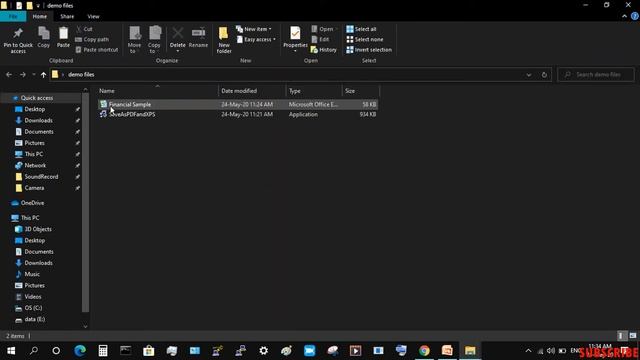Refresh the demo files folder
Viewport: 640px width, 360px height.
[x=544, y=75]
